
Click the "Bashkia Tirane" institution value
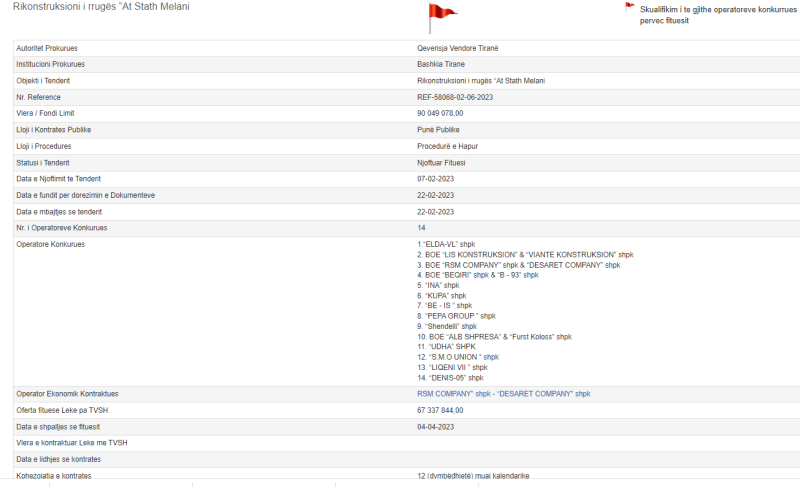[440, 64]
